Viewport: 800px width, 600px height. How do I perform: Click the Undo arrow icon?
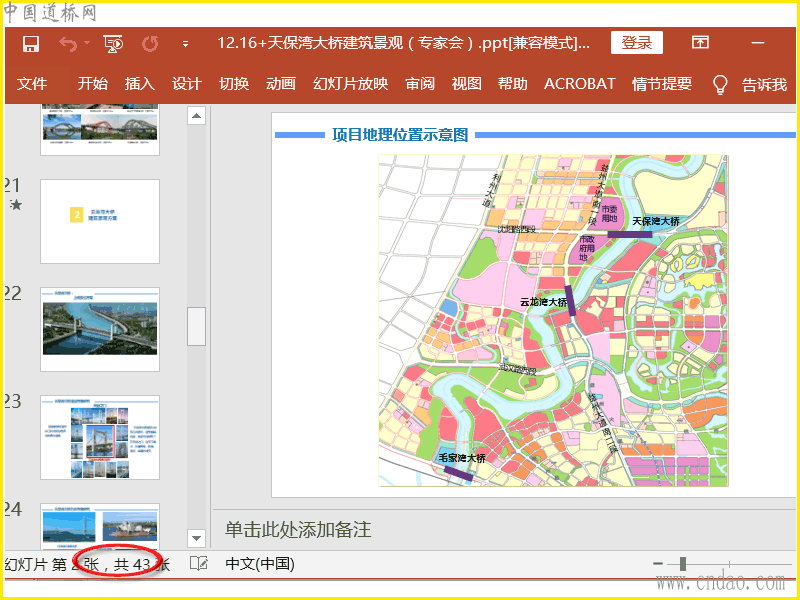pyautogui.click(x=67, y=43)
